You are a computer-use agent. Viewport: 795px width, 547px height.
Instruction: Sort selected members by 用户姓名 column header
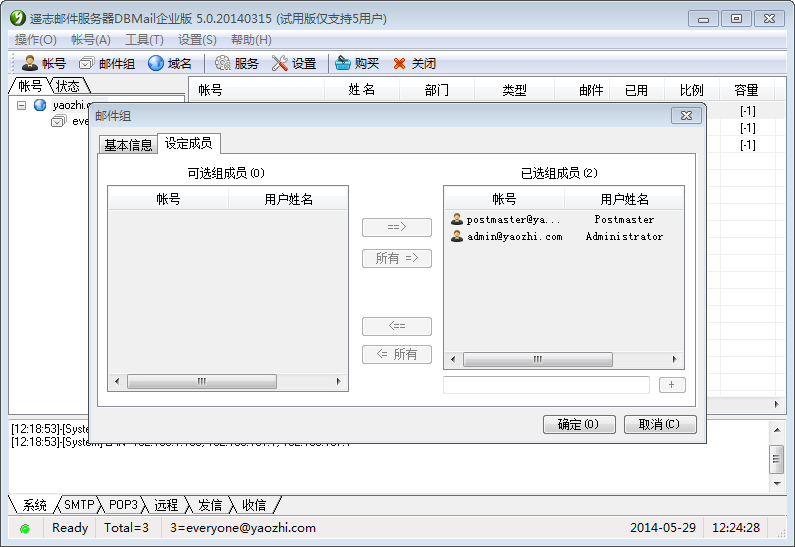[x=624, y=199]
